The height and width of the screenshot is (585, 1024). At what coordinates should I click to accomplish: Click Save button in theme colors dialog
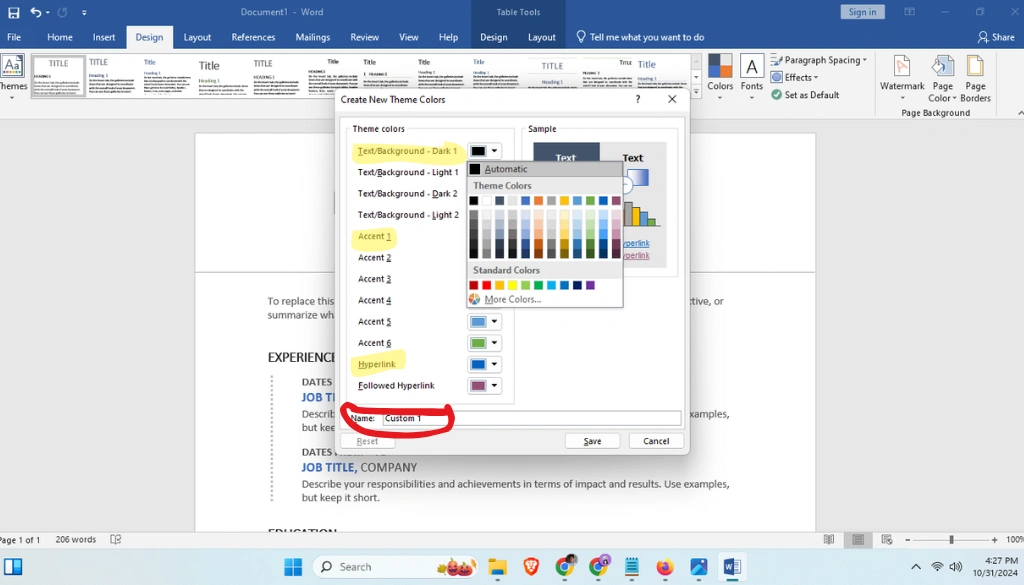click(592, 441)
